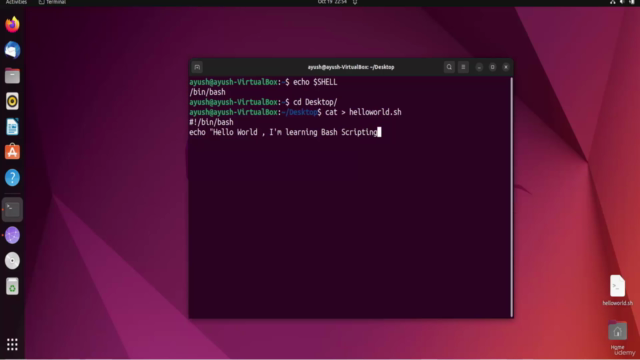Select the Terminal icon in dock

tap(12, 209)
